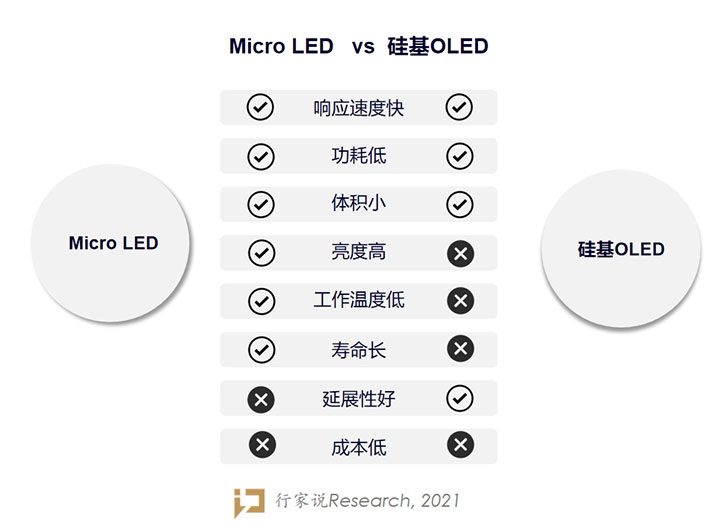
Task: Click Micro LED cross icon for 成本低
Action: pos(262,445)
